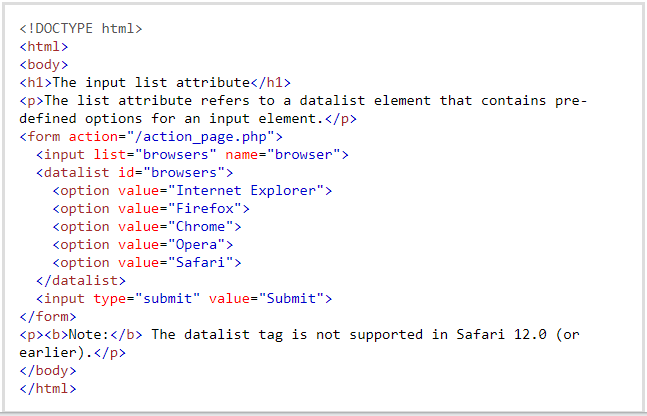647x416 pixels.
Task: Click the closing html tag
Action: (48, 388)
